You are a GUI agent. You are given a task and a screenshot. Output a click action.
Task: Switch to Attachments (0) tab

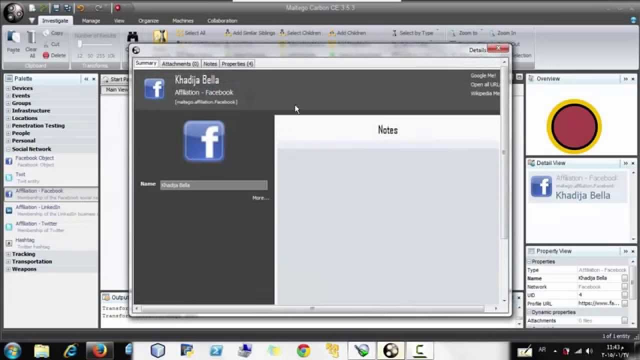180,64
